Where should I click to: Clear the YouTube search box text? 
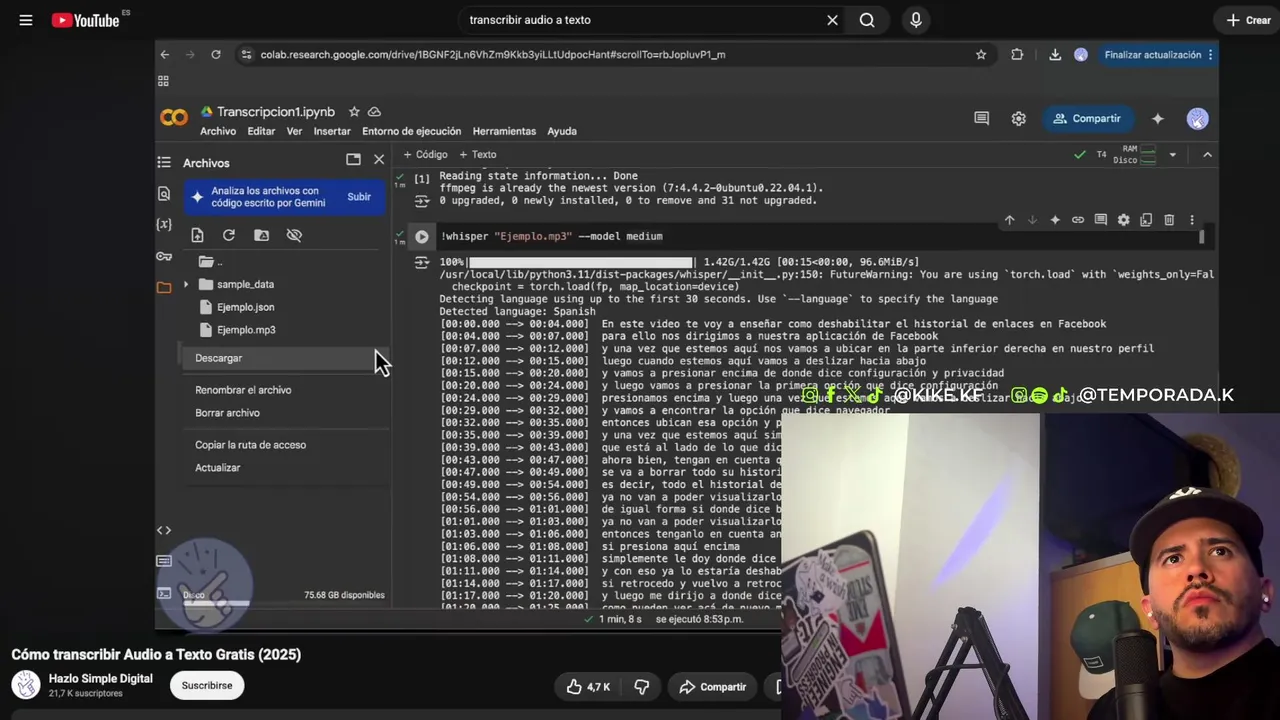832,20
